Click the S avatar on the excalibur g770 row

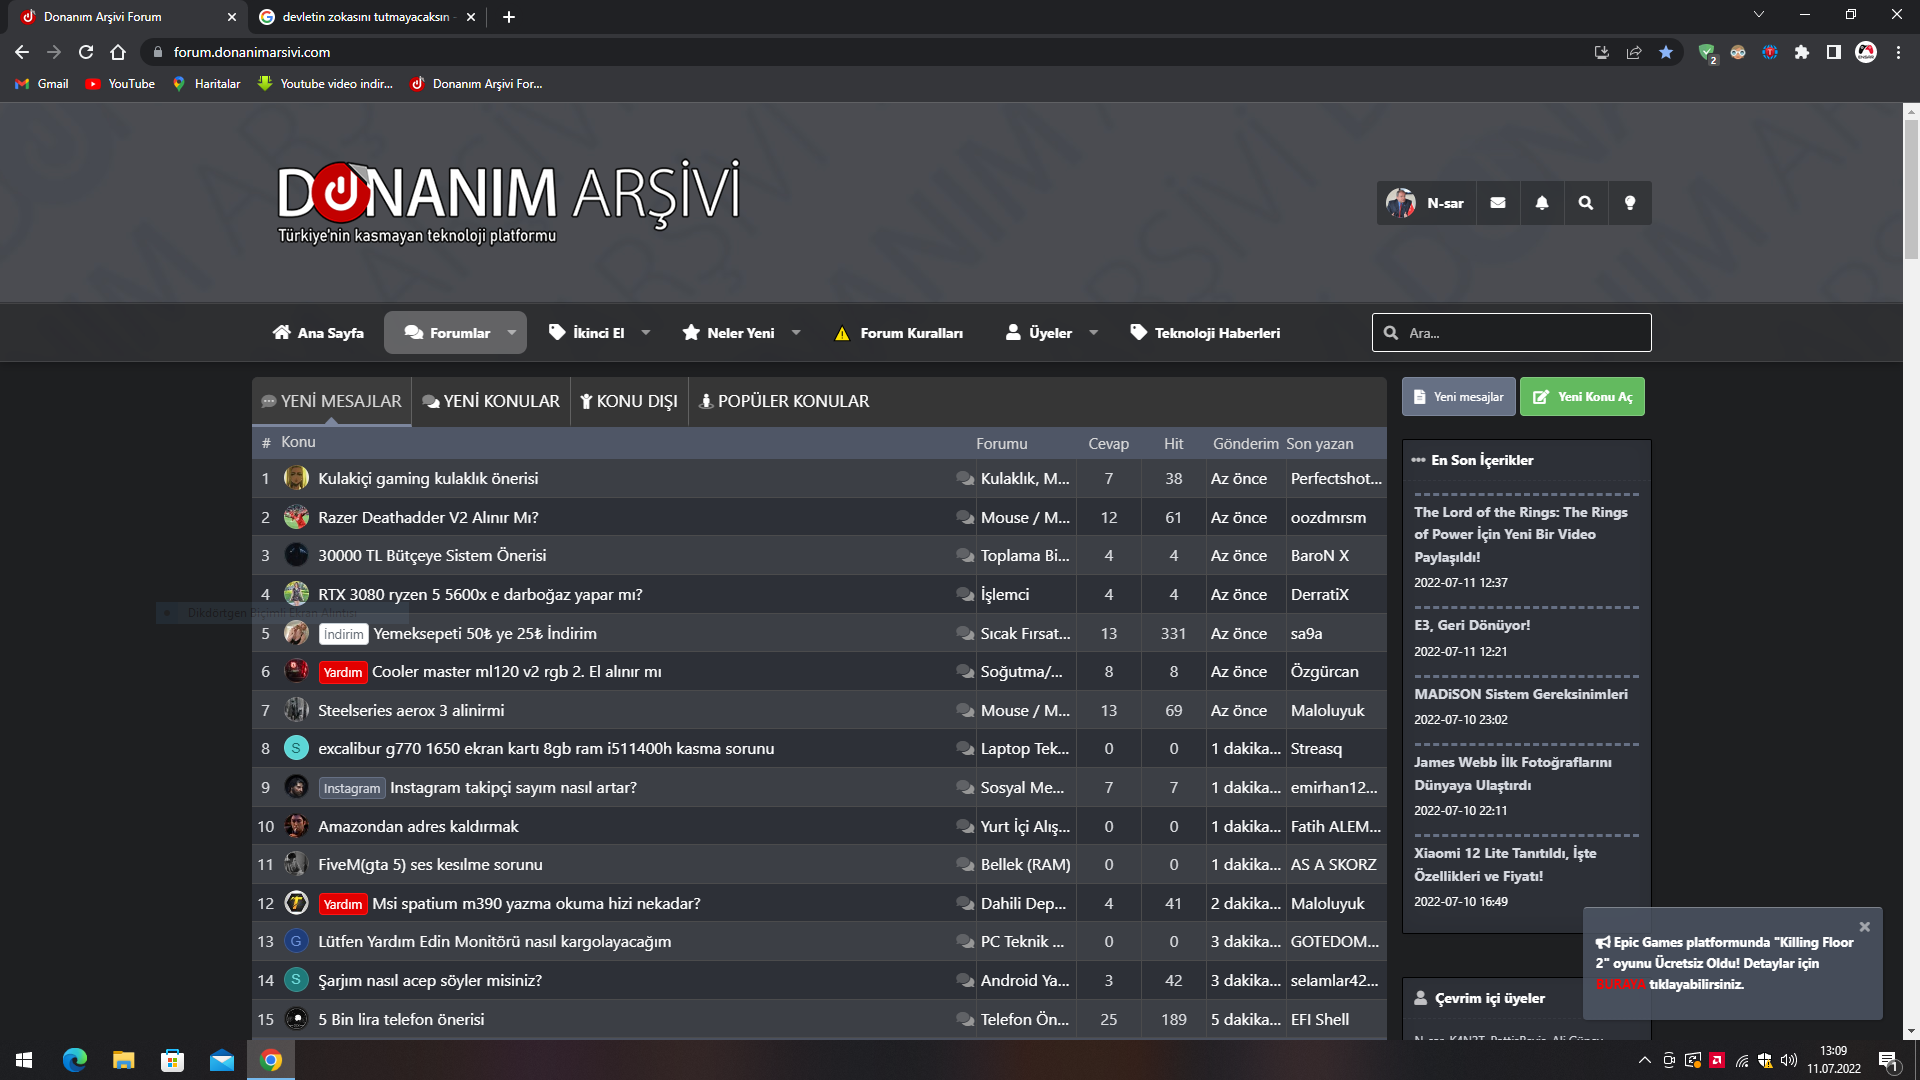tap(296, 748)
